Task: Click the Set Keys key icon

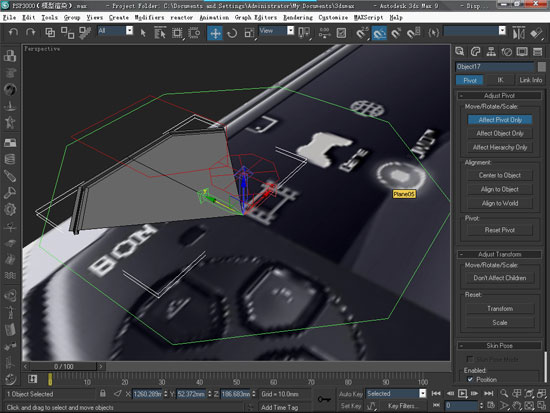Action: (x=323, y=399)
